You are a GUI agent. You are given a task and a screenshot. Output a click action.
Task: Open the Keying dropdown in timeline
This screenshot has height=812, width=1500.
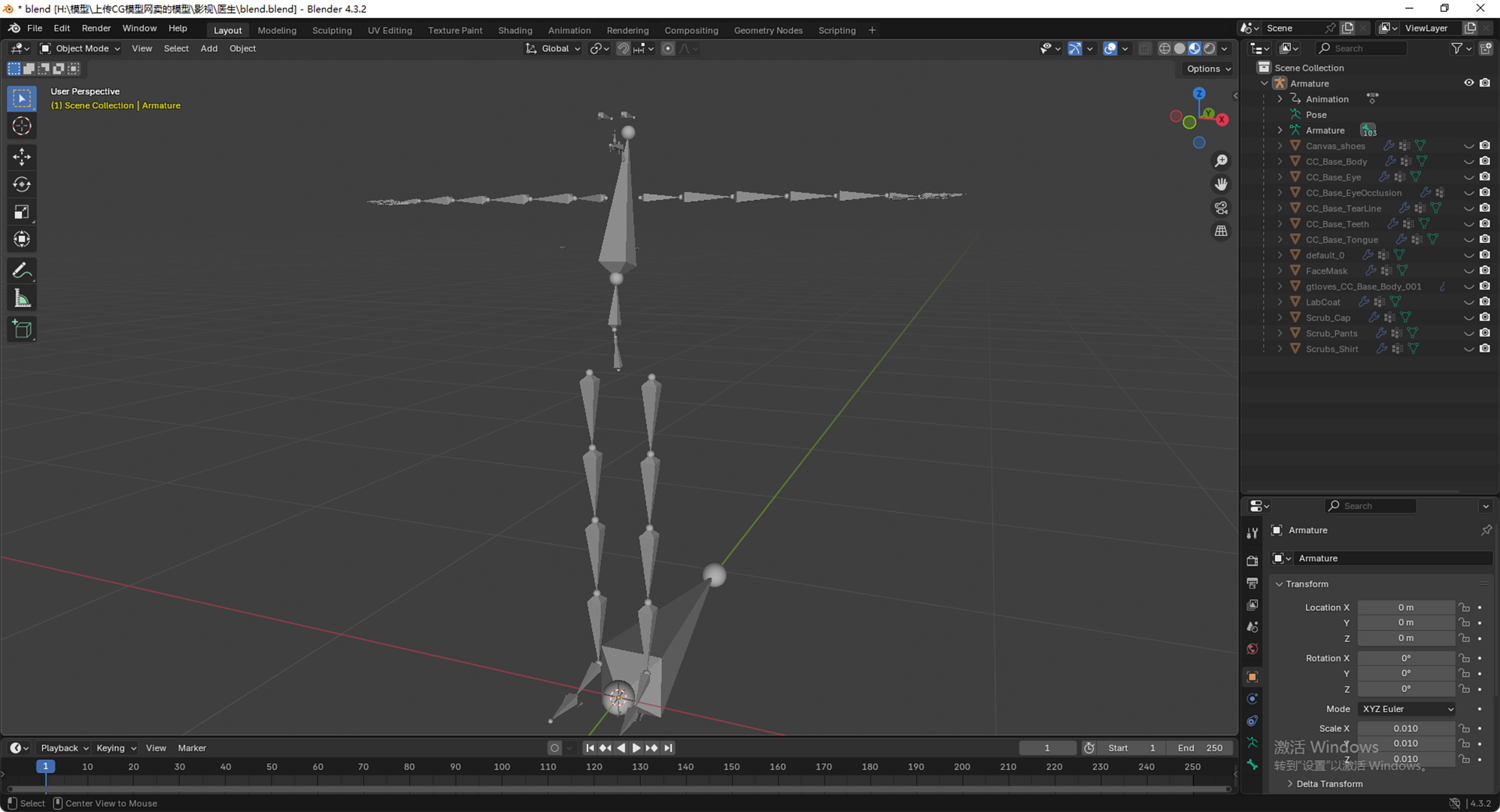pyautogui.click(x=117, y=748)
